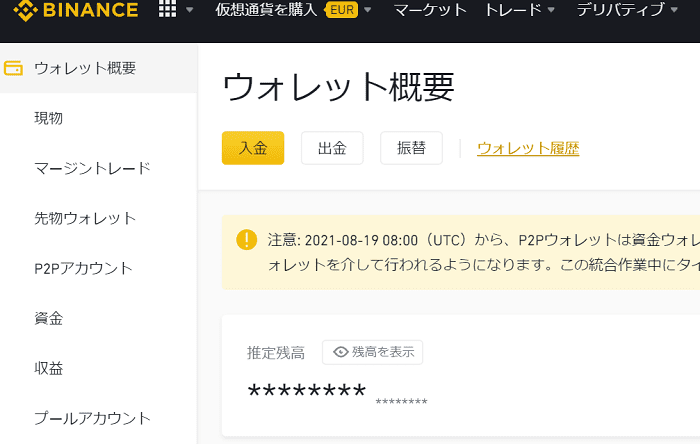This screenshot has height=444, width=700.
Task: Click the notice text starting 注意: 2021-08-19
Action: point(483,253)
